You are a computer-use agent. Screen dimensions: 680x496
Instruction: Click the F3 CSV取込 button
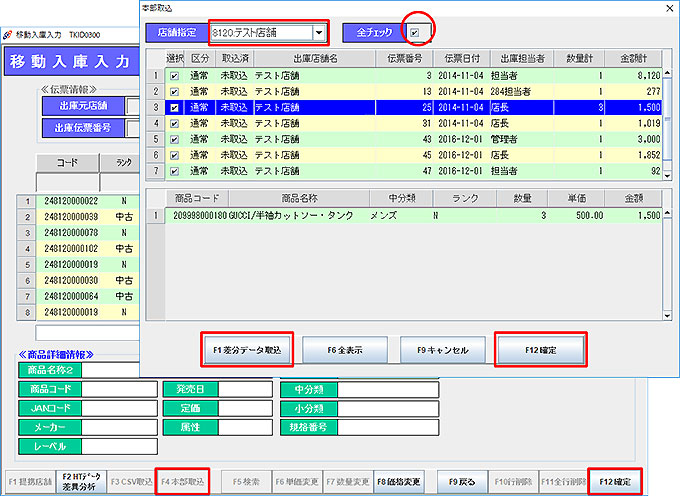(x=132, y=482)
